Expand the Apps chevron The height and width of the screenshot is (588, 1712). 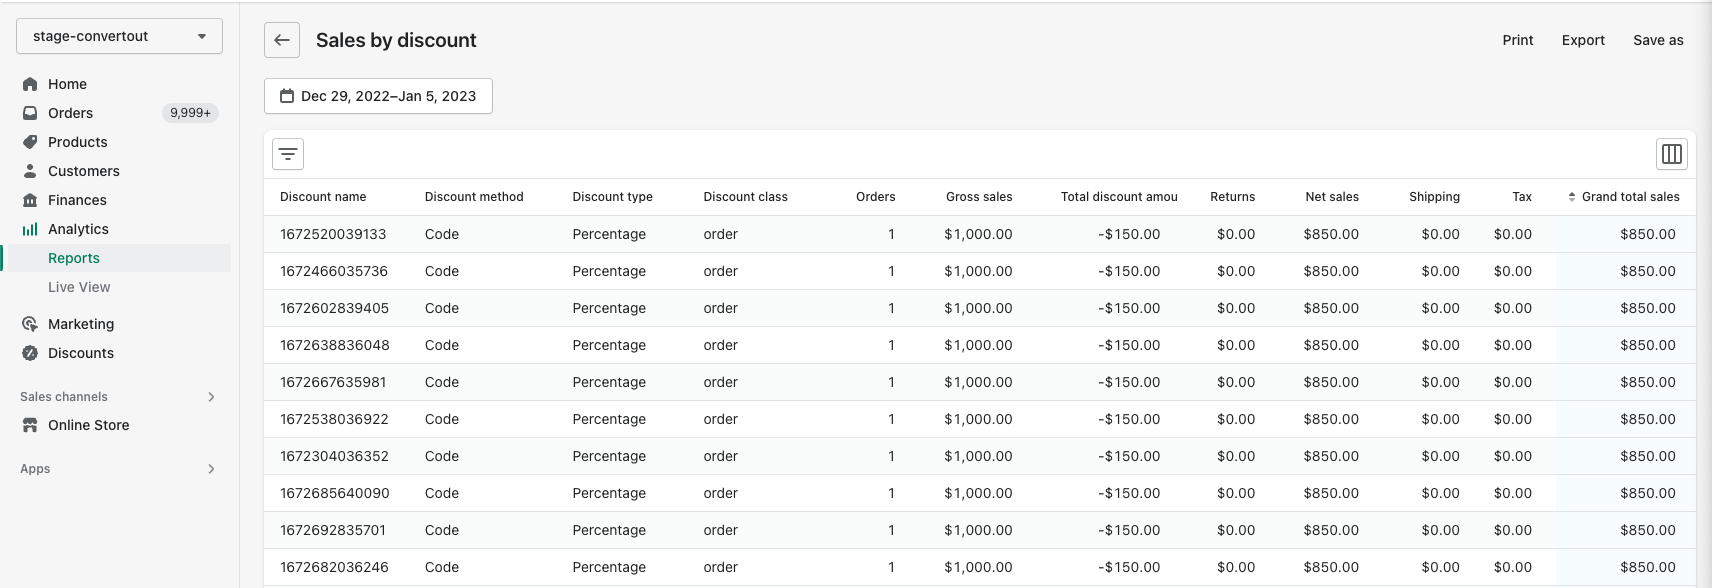click(211, 469)
